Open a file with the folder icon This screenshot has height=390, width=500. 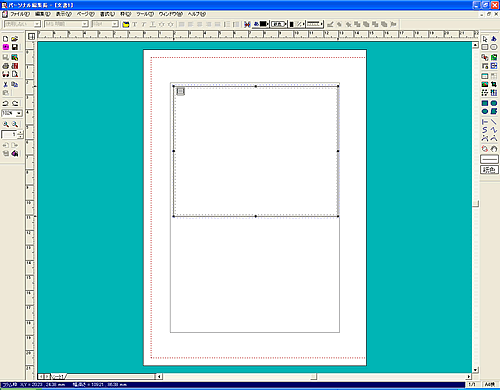(x=15, y=39)
